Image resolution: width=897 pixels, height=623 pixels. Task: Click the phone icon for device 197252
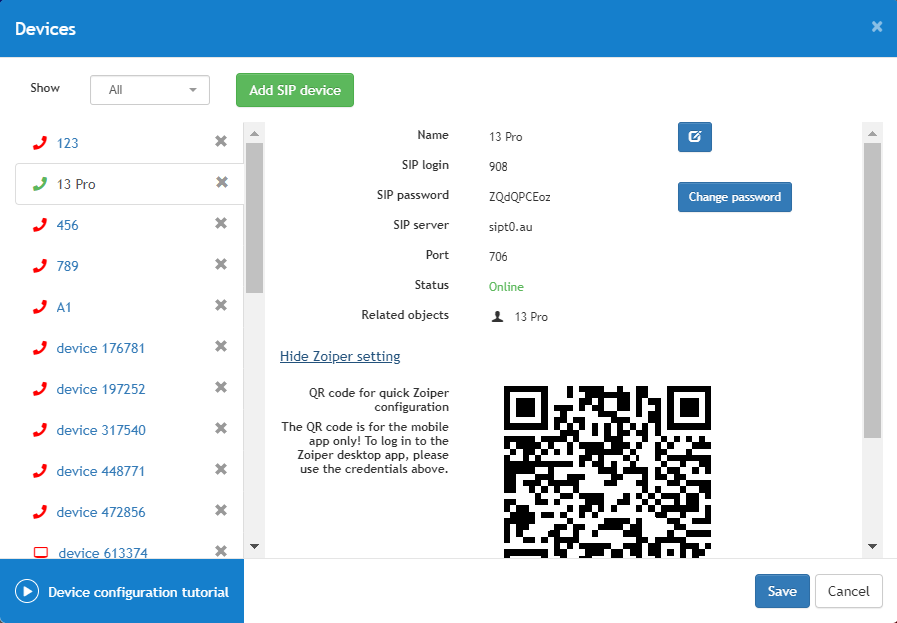click(39, 389)
